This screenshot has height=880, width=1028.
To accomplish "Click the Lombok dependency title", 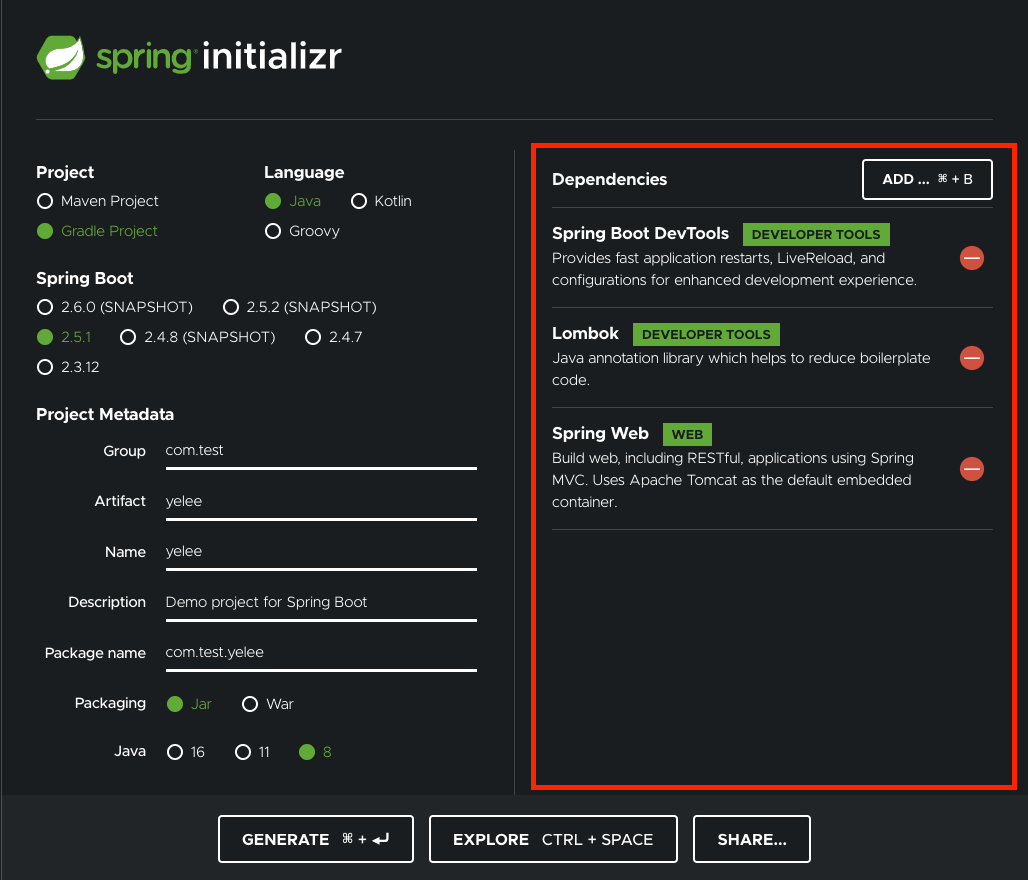I will coord(585,333).
